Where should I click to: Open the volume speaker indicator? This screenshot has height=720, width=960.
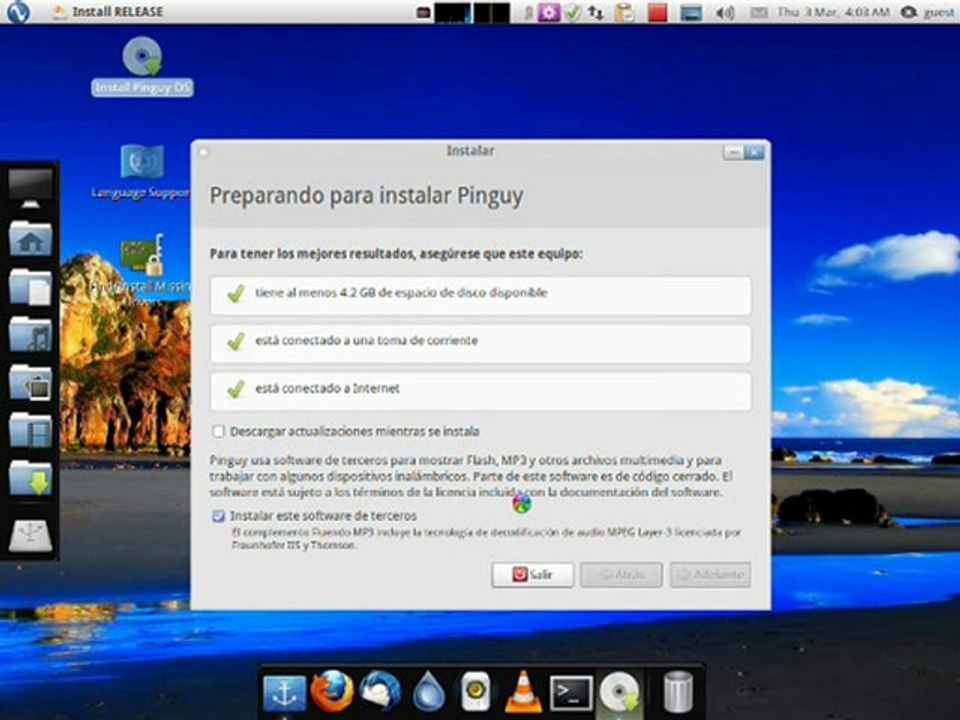[x=725, y=12]
